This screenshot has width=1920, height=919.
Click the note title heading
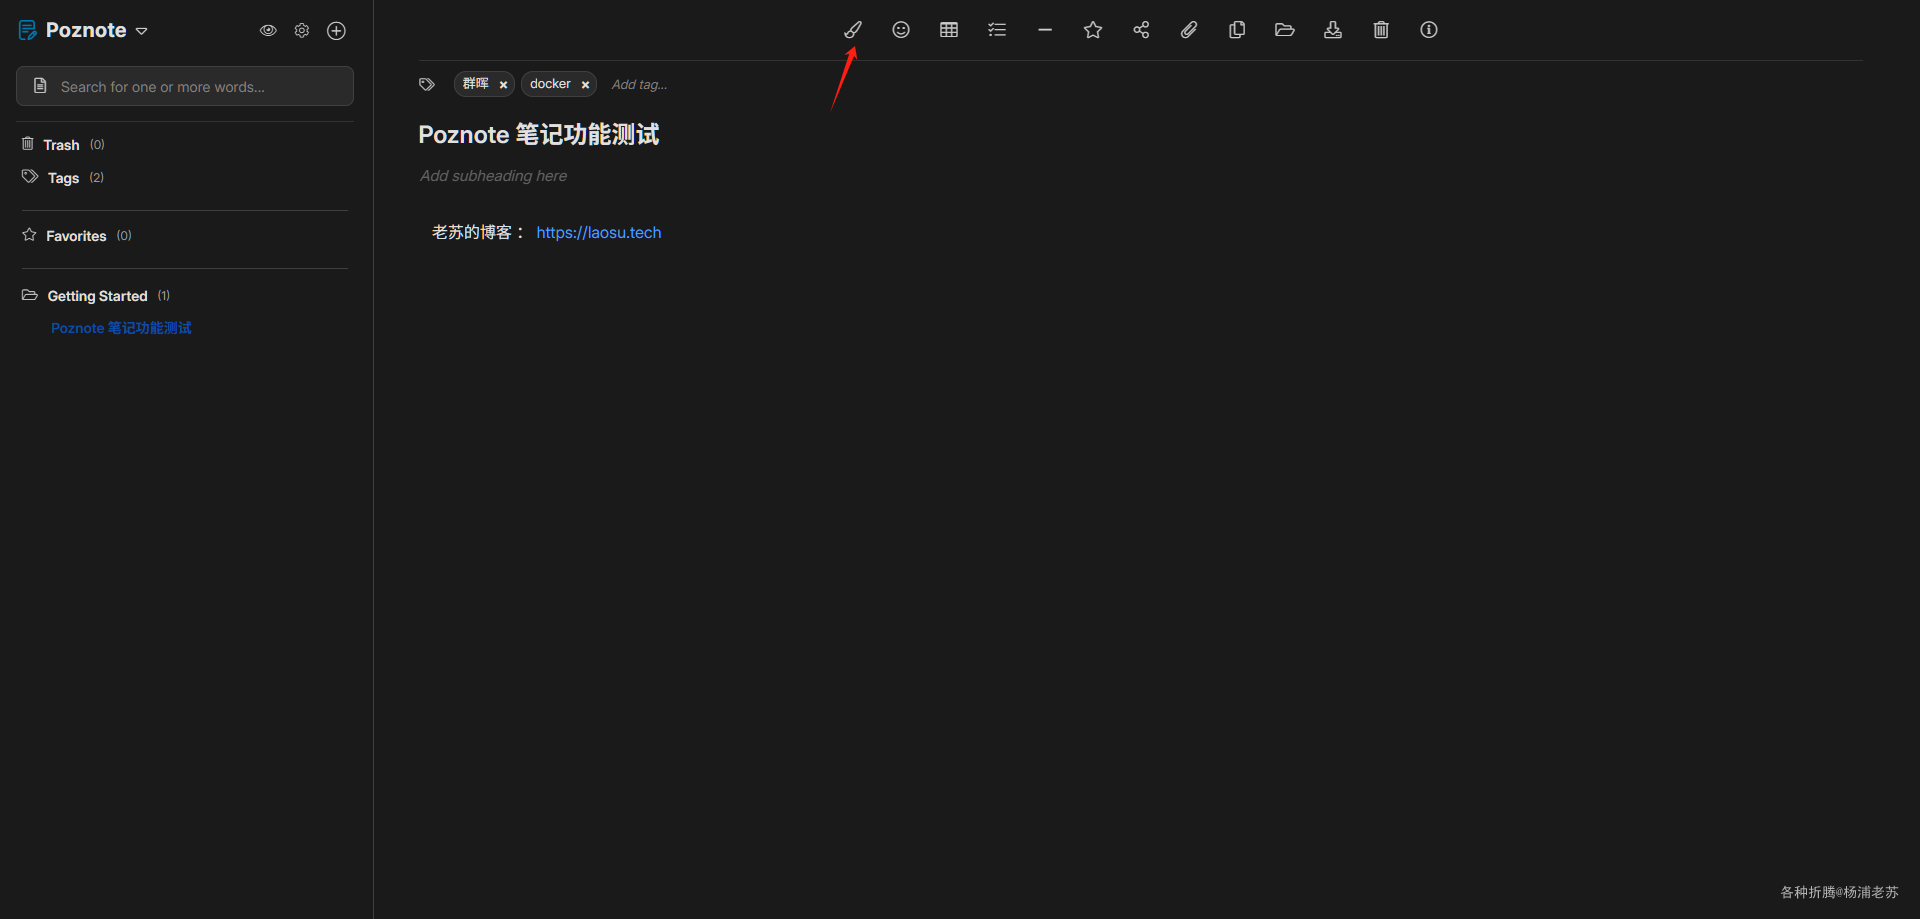pyautogui.click(x=539, y=135)
